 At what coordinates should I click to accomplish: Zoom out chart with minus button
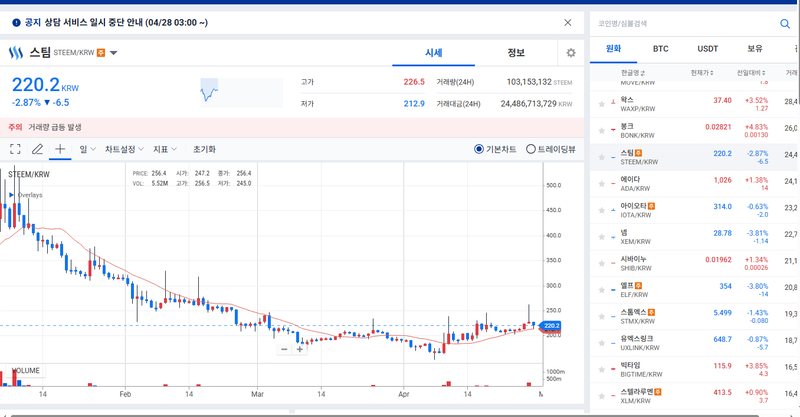pyautogui.click(x=284, y=349)
